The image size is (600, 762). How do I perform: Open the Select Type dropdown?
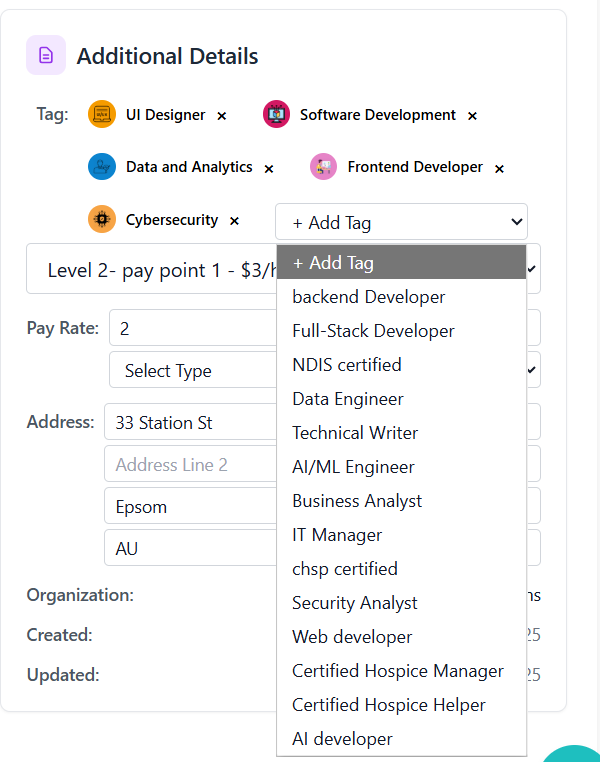tap(190, 370)
